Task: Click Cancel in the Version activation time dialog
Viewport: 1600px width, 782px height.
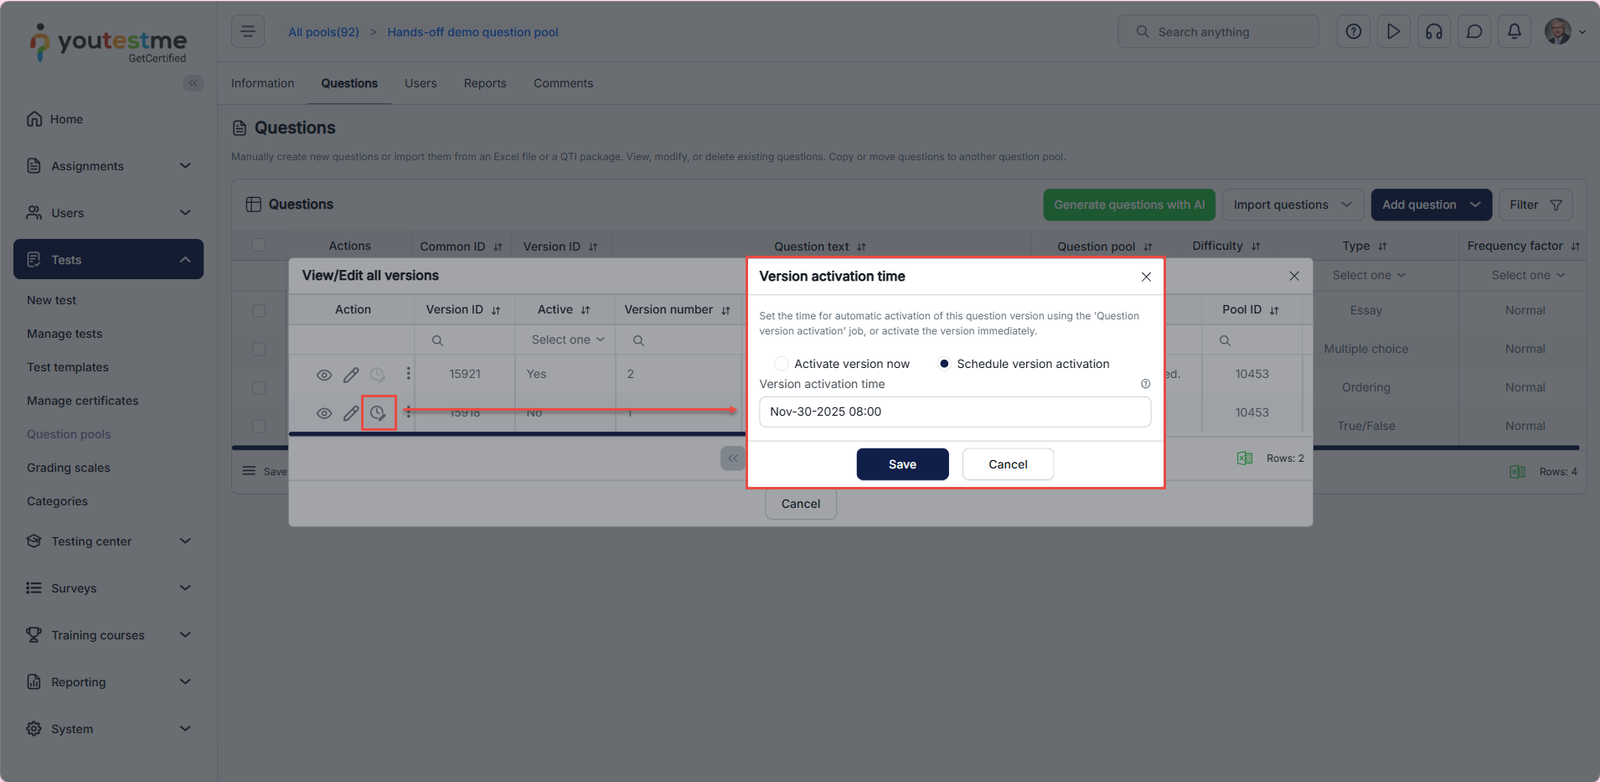Action: point(1007,464)
